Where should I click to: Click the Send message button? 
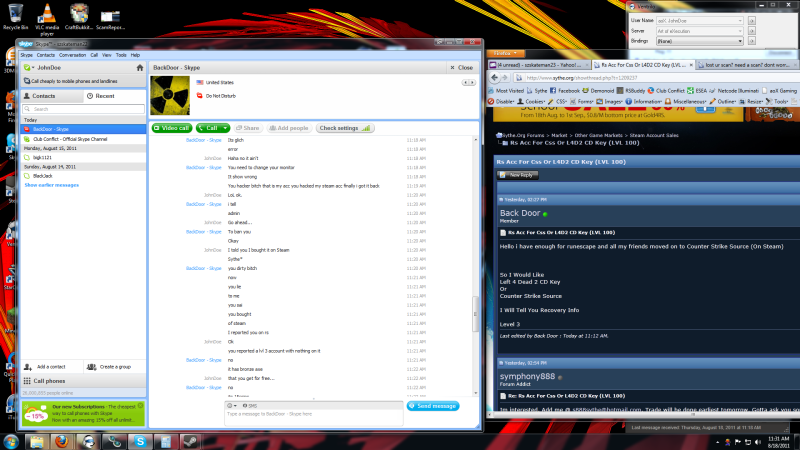[433, 406]
